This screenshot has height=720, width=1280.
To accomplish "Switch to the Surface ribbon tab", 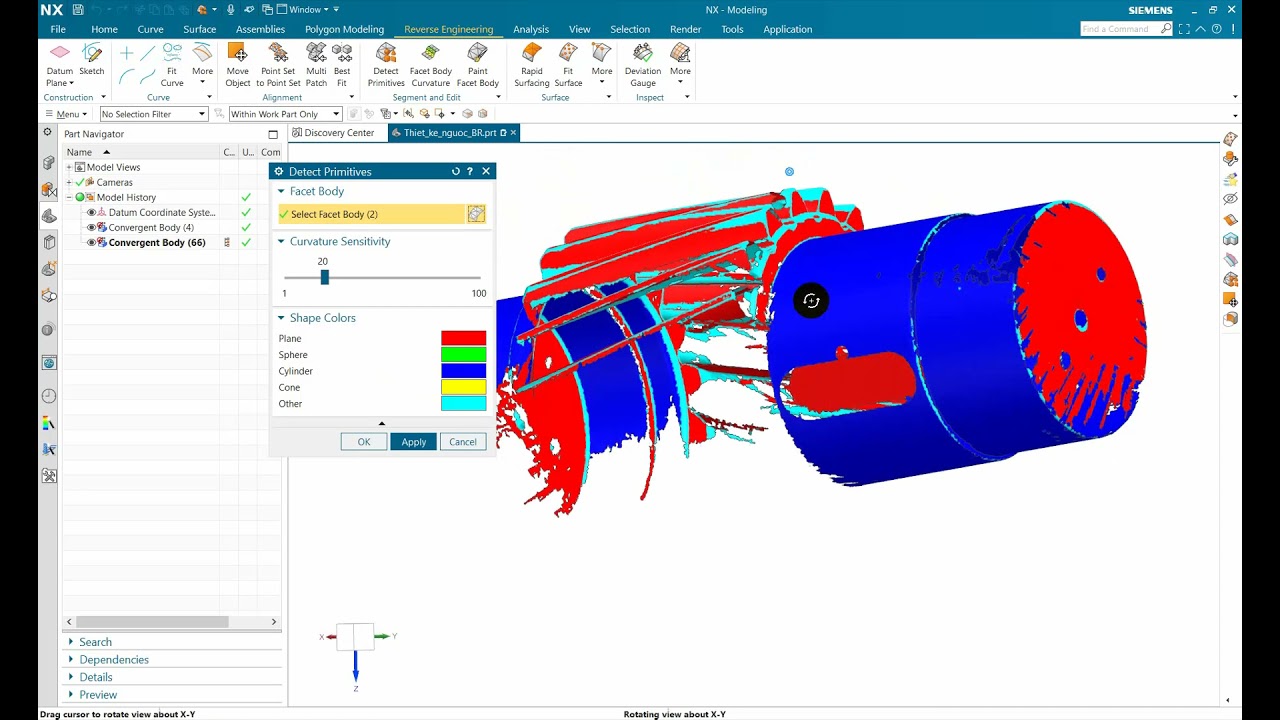I will tap(199, 29).
